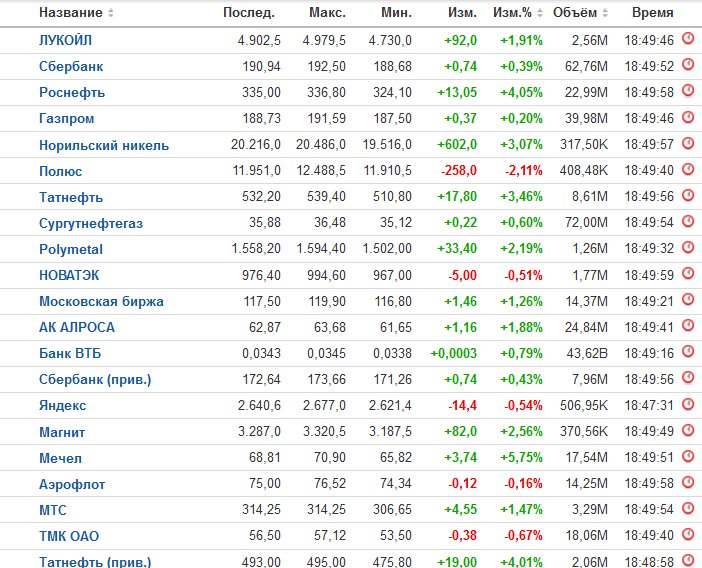Viewport: 702px width, 568px height.
Task: Click the clock icon in Мечел row
Action: (688, 456)
